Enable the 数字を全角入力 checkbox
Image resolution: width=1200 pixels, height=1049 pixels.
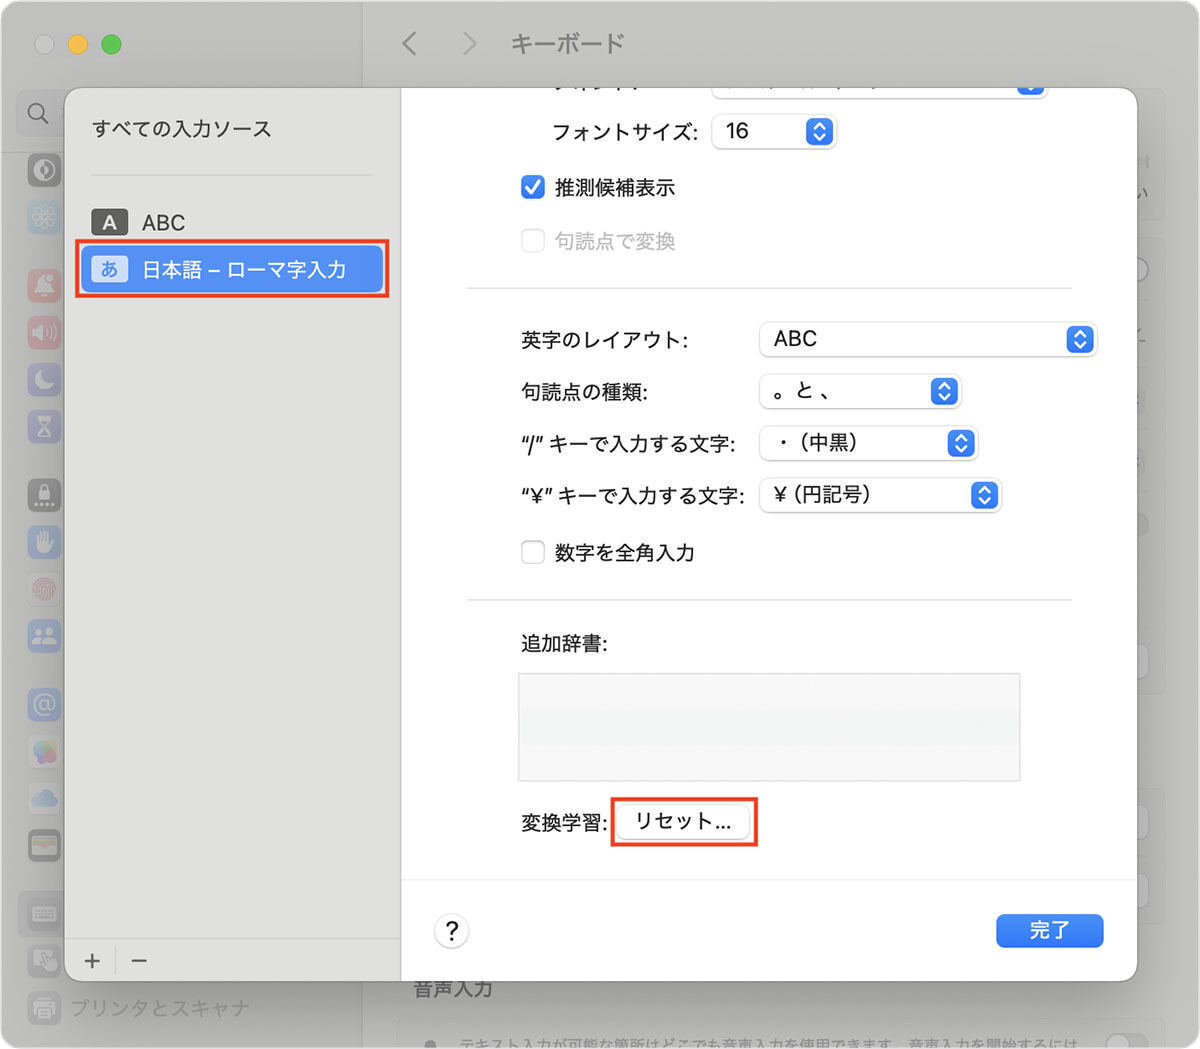[x=533, y=553]
